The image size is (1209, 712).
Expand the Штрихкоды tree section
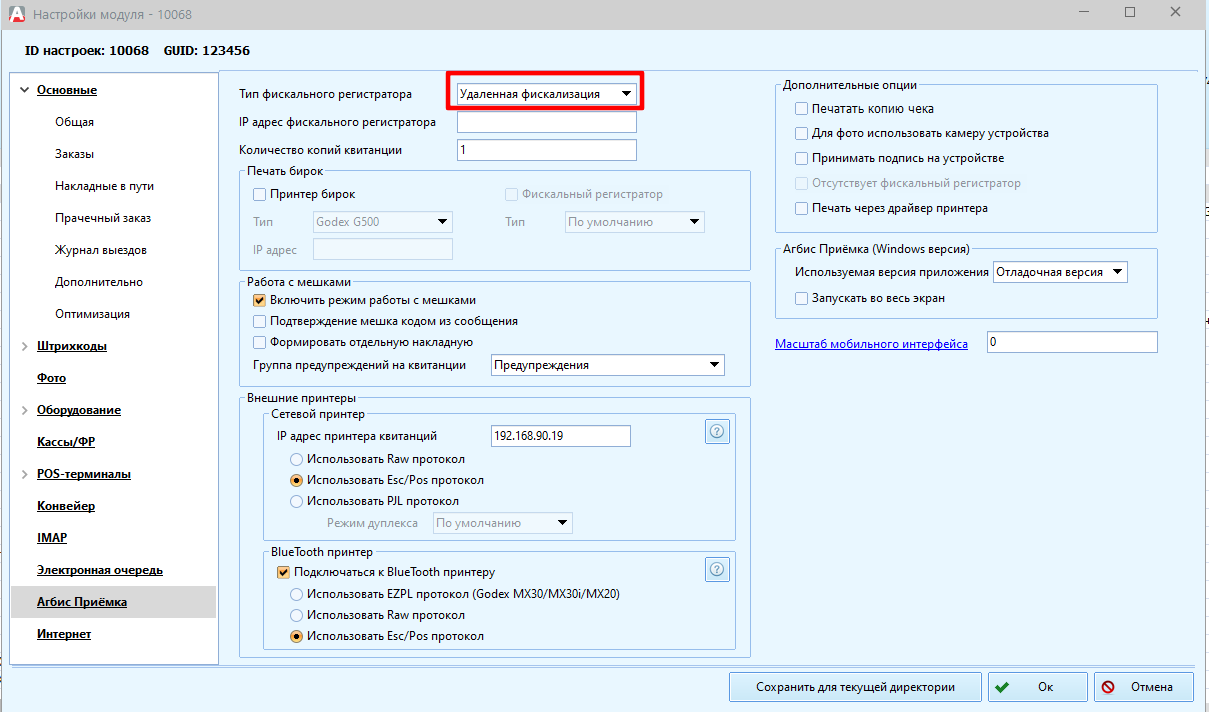point(24,346)
